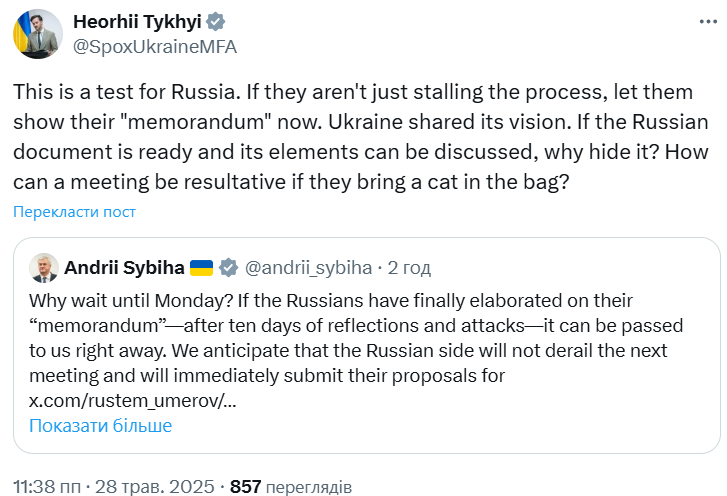Image resolution: width=727 pixels, height=496 pixels.
Task: Click Andrii Sybiha's small avatar in the quoted post
Action: tap(43, 268)
